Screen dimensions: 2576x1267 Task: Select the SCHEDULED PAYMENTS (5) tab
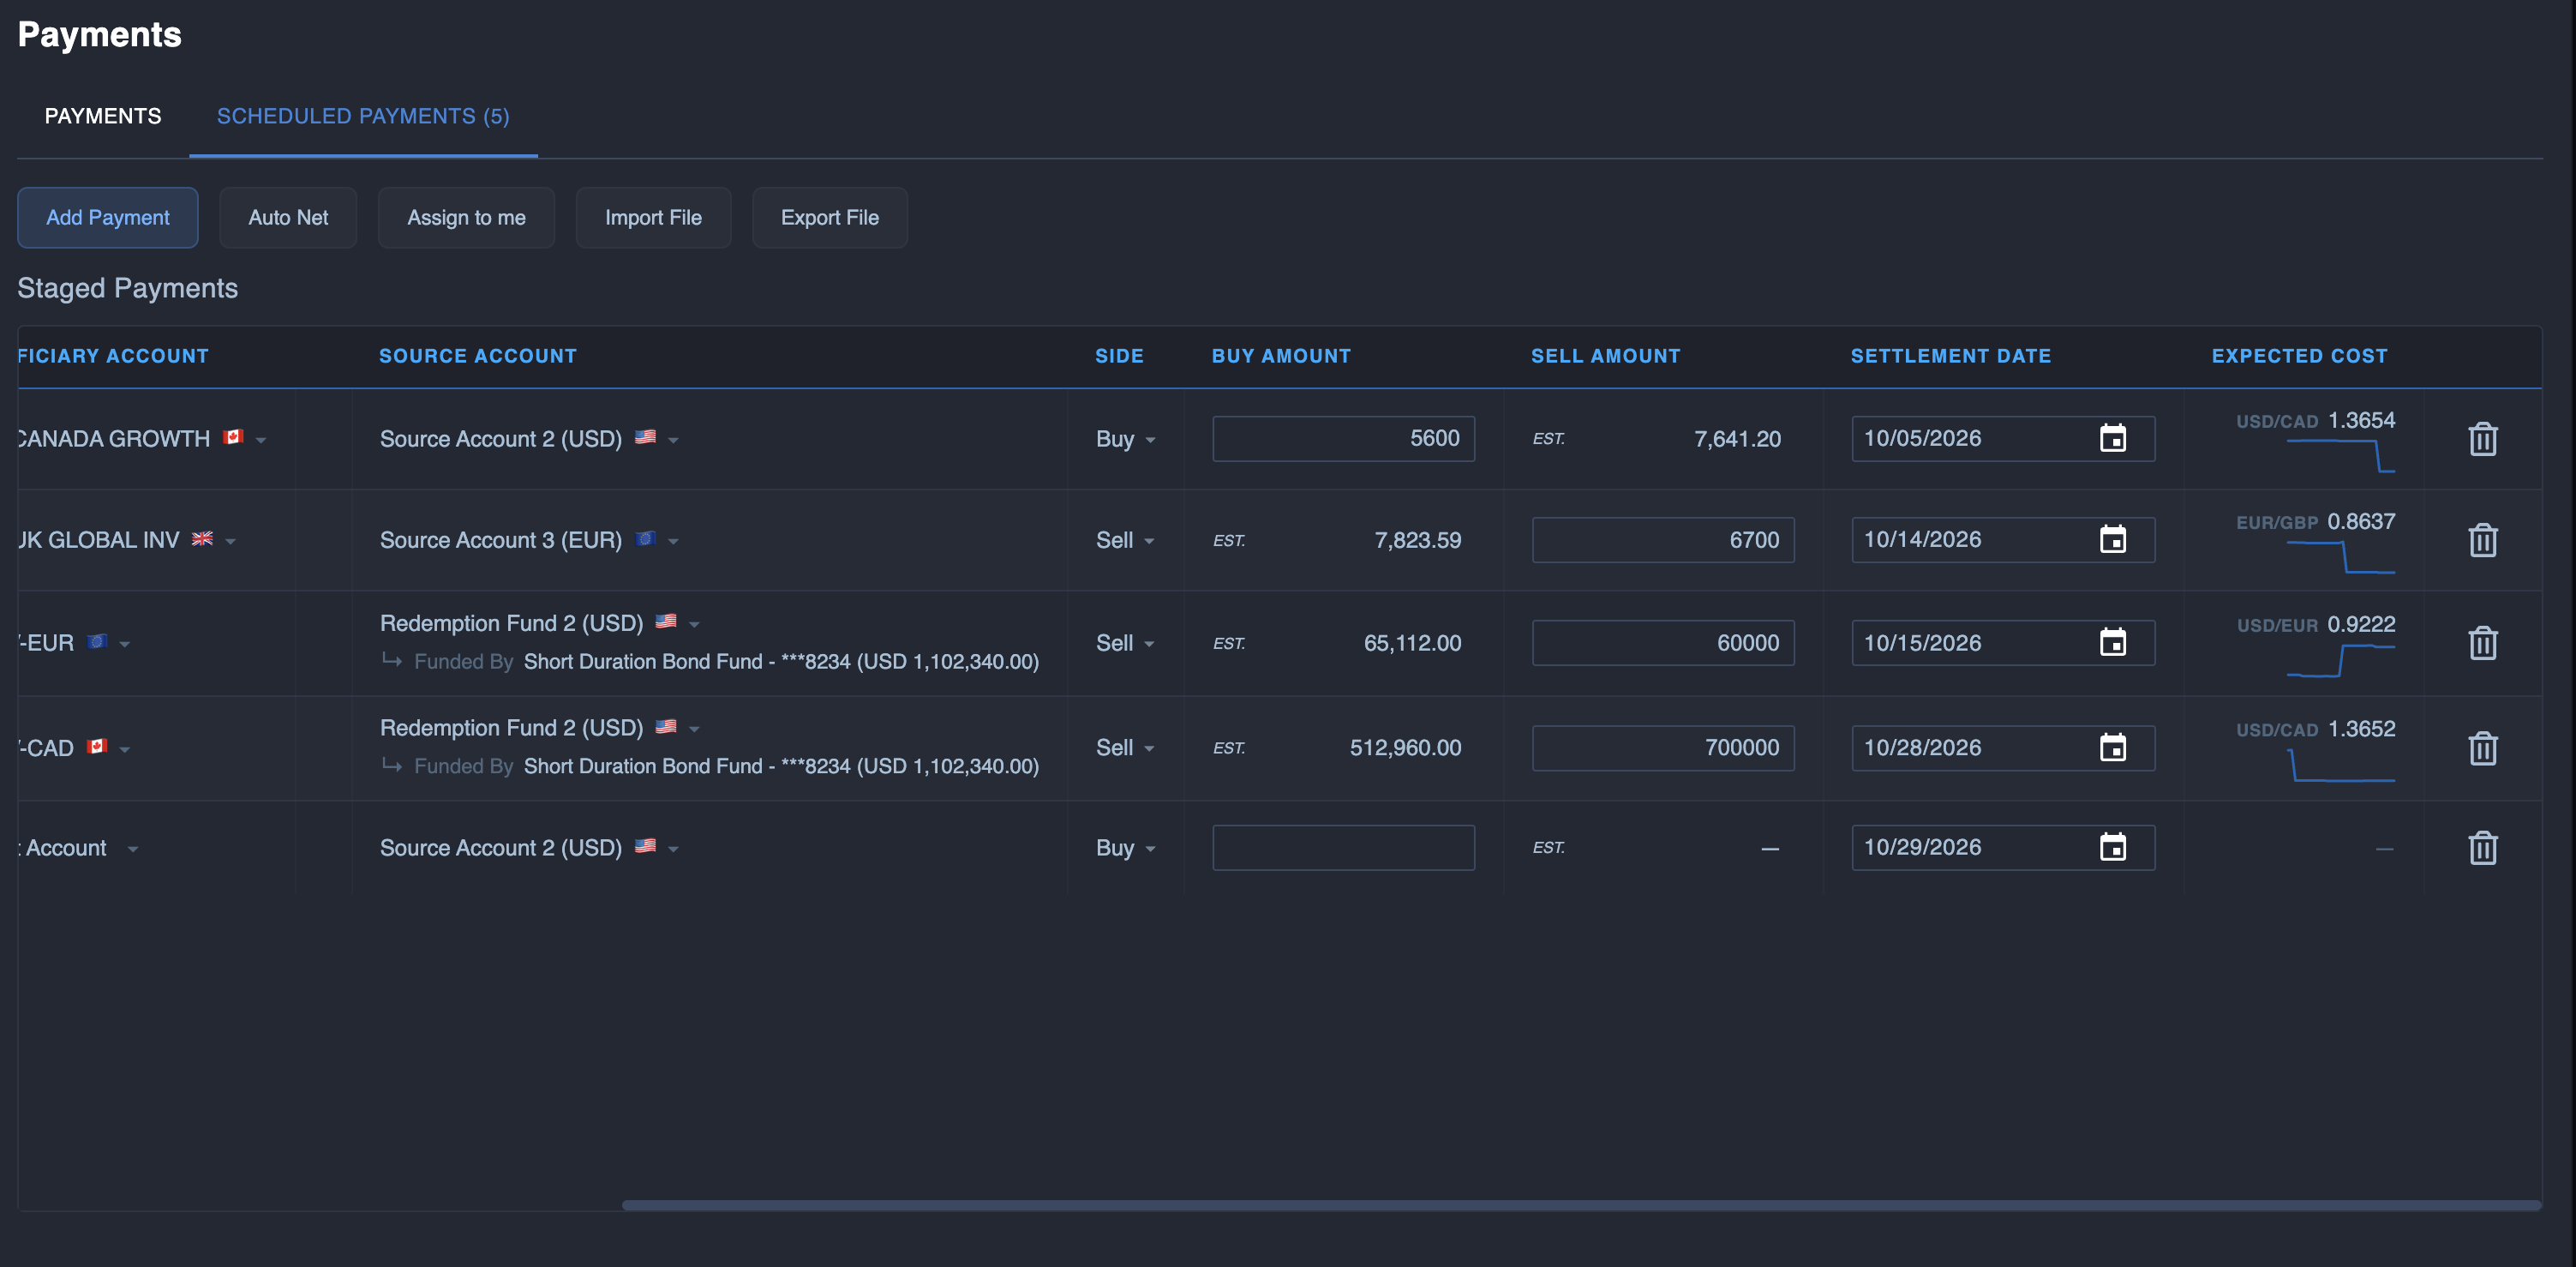[x=363, y=116]
